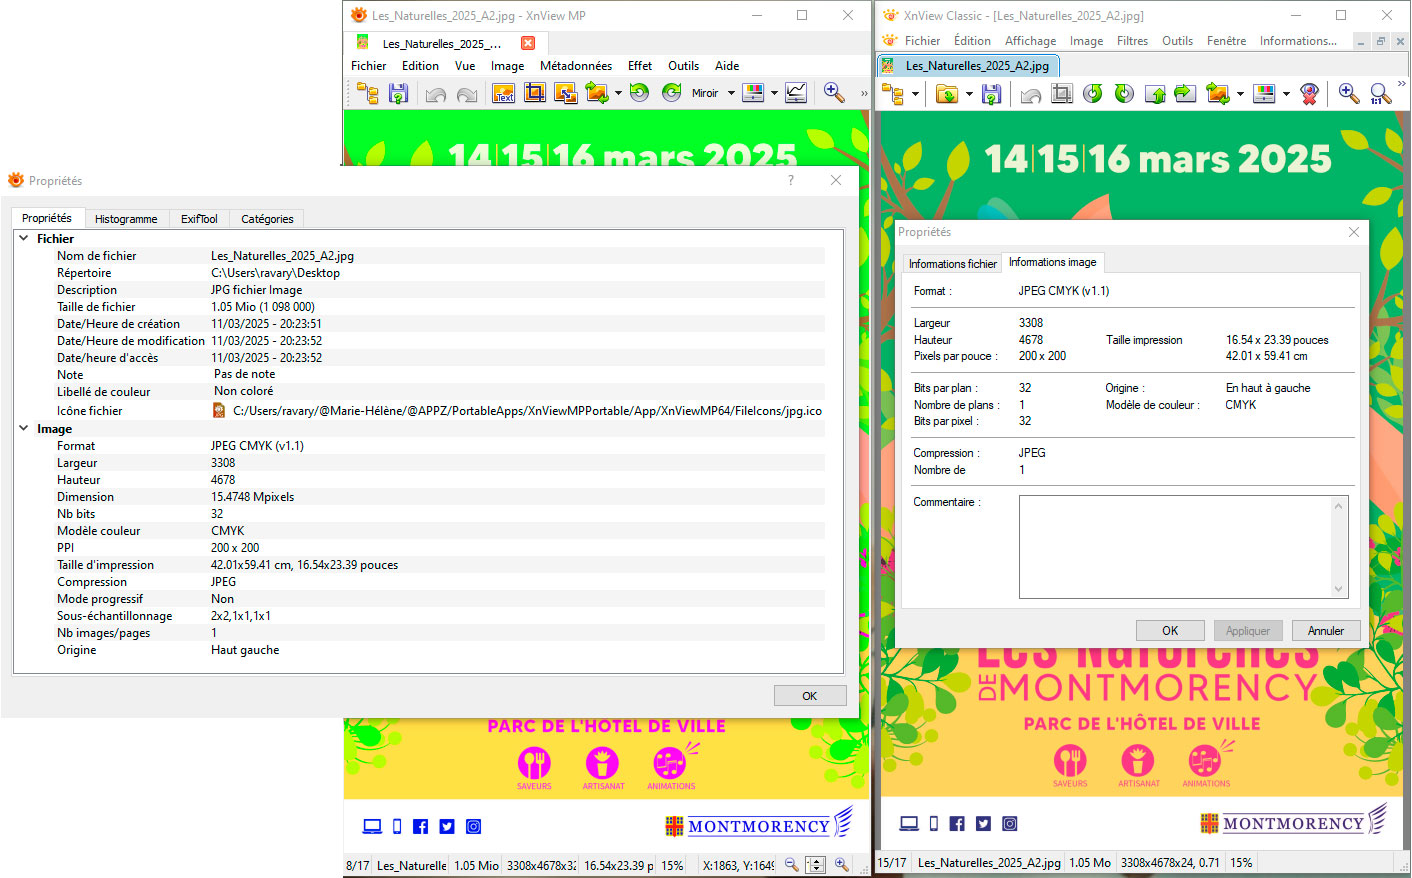The width and height of the screenshot is (1412, 878).
Task: Collapse the Image section in Propriétés
Action: click(24, 428)
